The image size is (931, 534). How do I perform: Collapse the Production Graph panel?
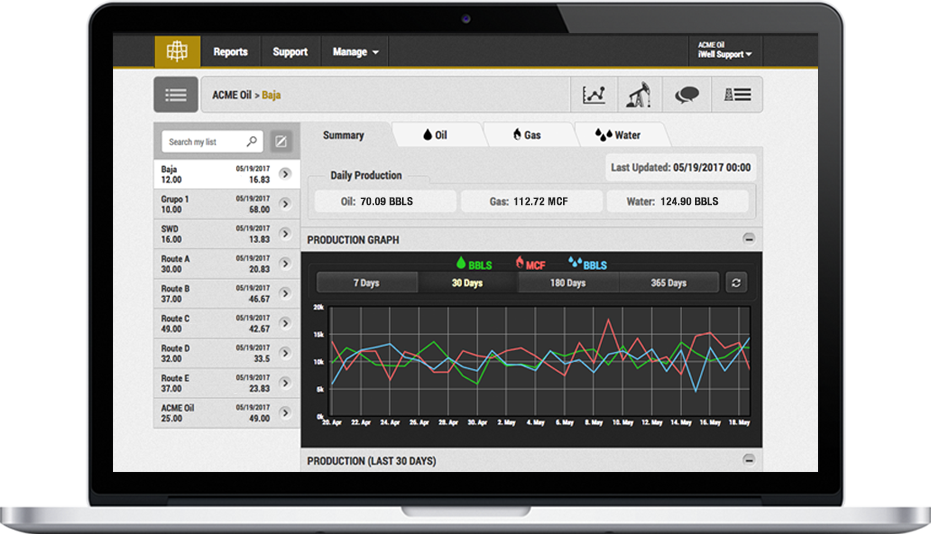[x=747, y=239]
